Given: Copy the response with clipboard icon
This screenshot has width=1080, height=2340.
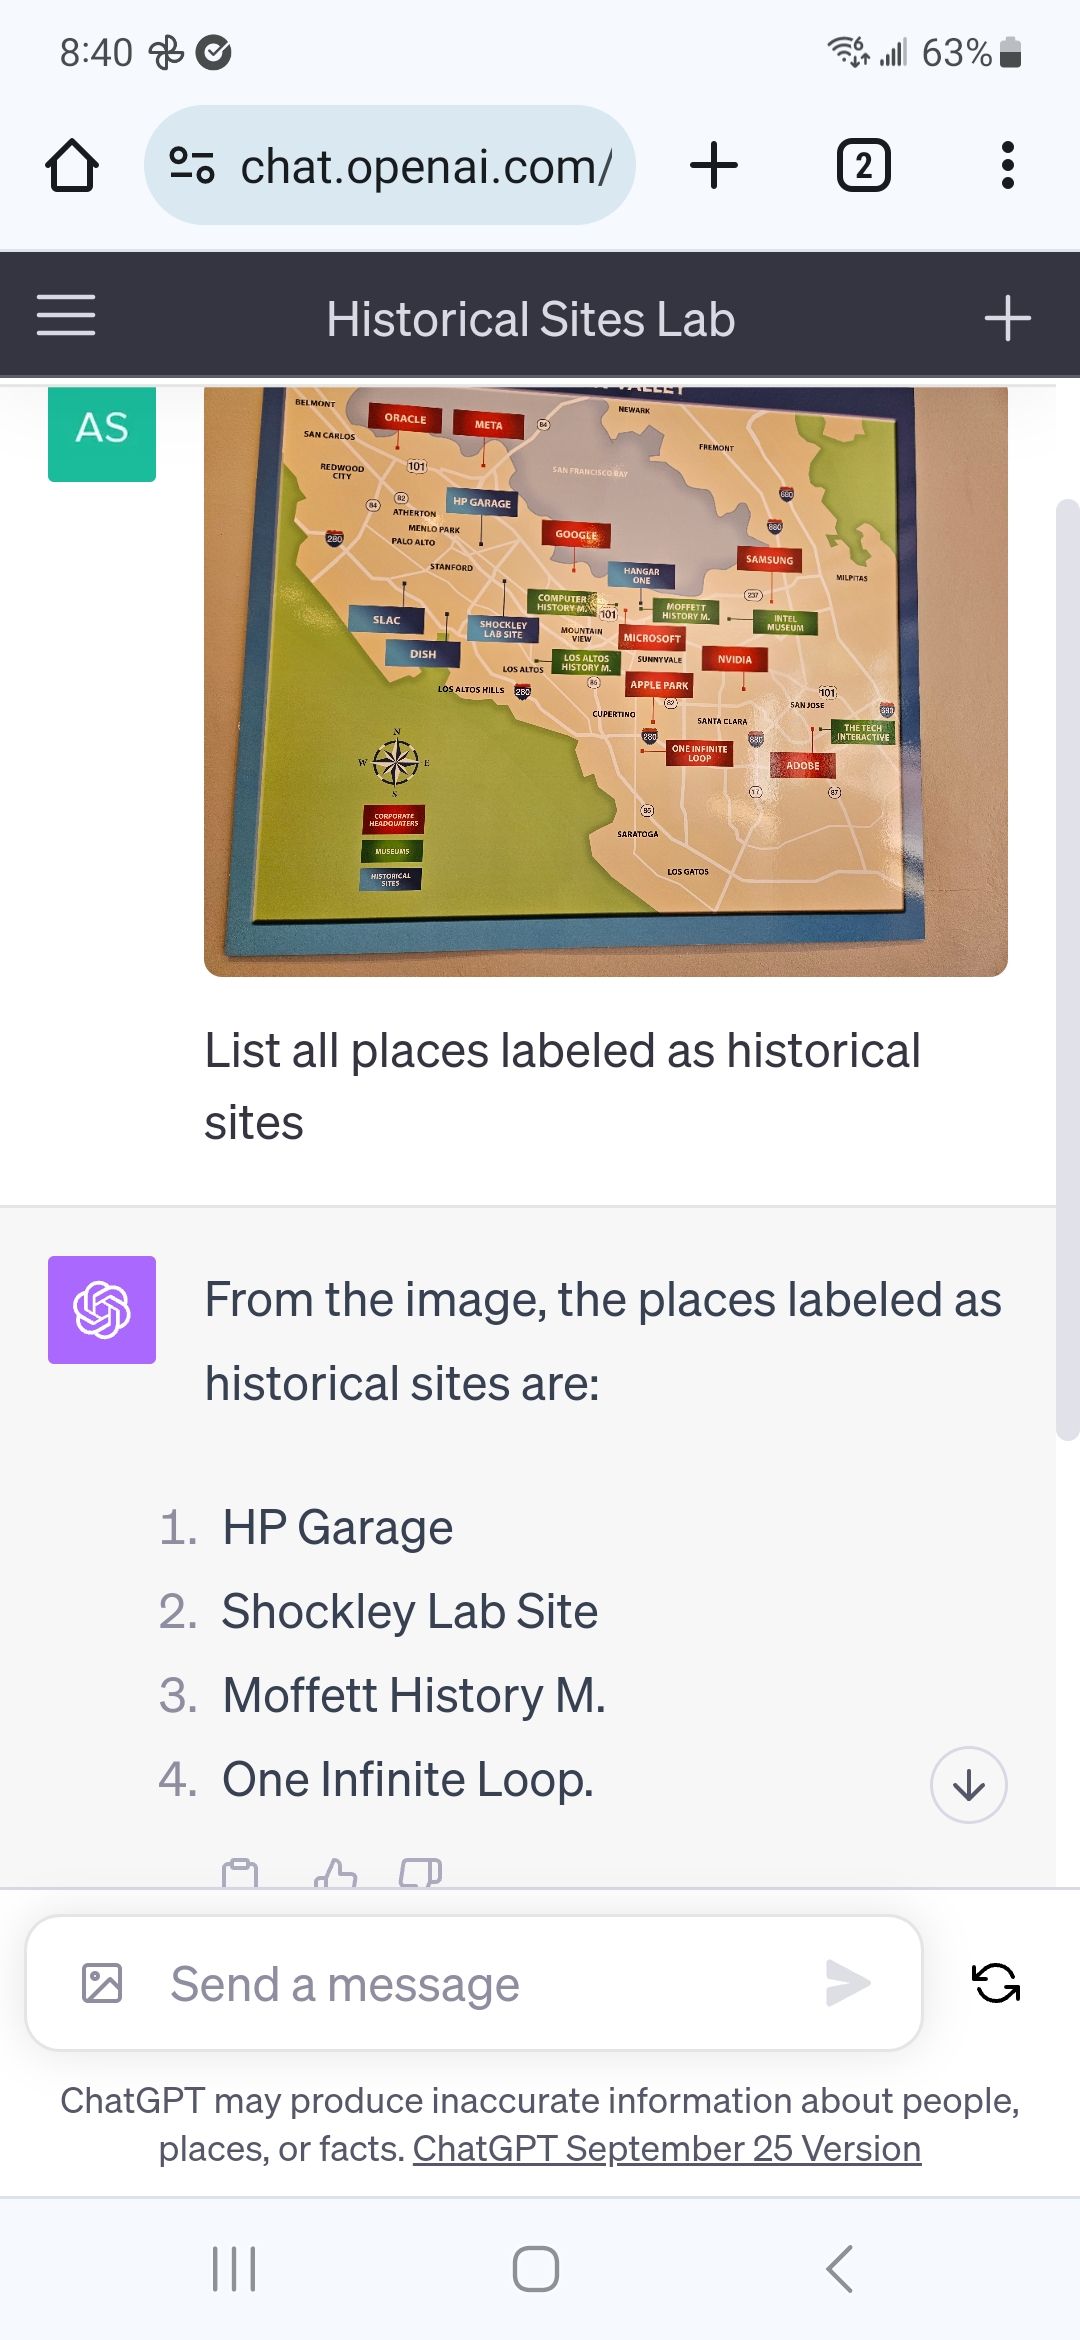Looking at the screenshot, I should (240, 1873).
